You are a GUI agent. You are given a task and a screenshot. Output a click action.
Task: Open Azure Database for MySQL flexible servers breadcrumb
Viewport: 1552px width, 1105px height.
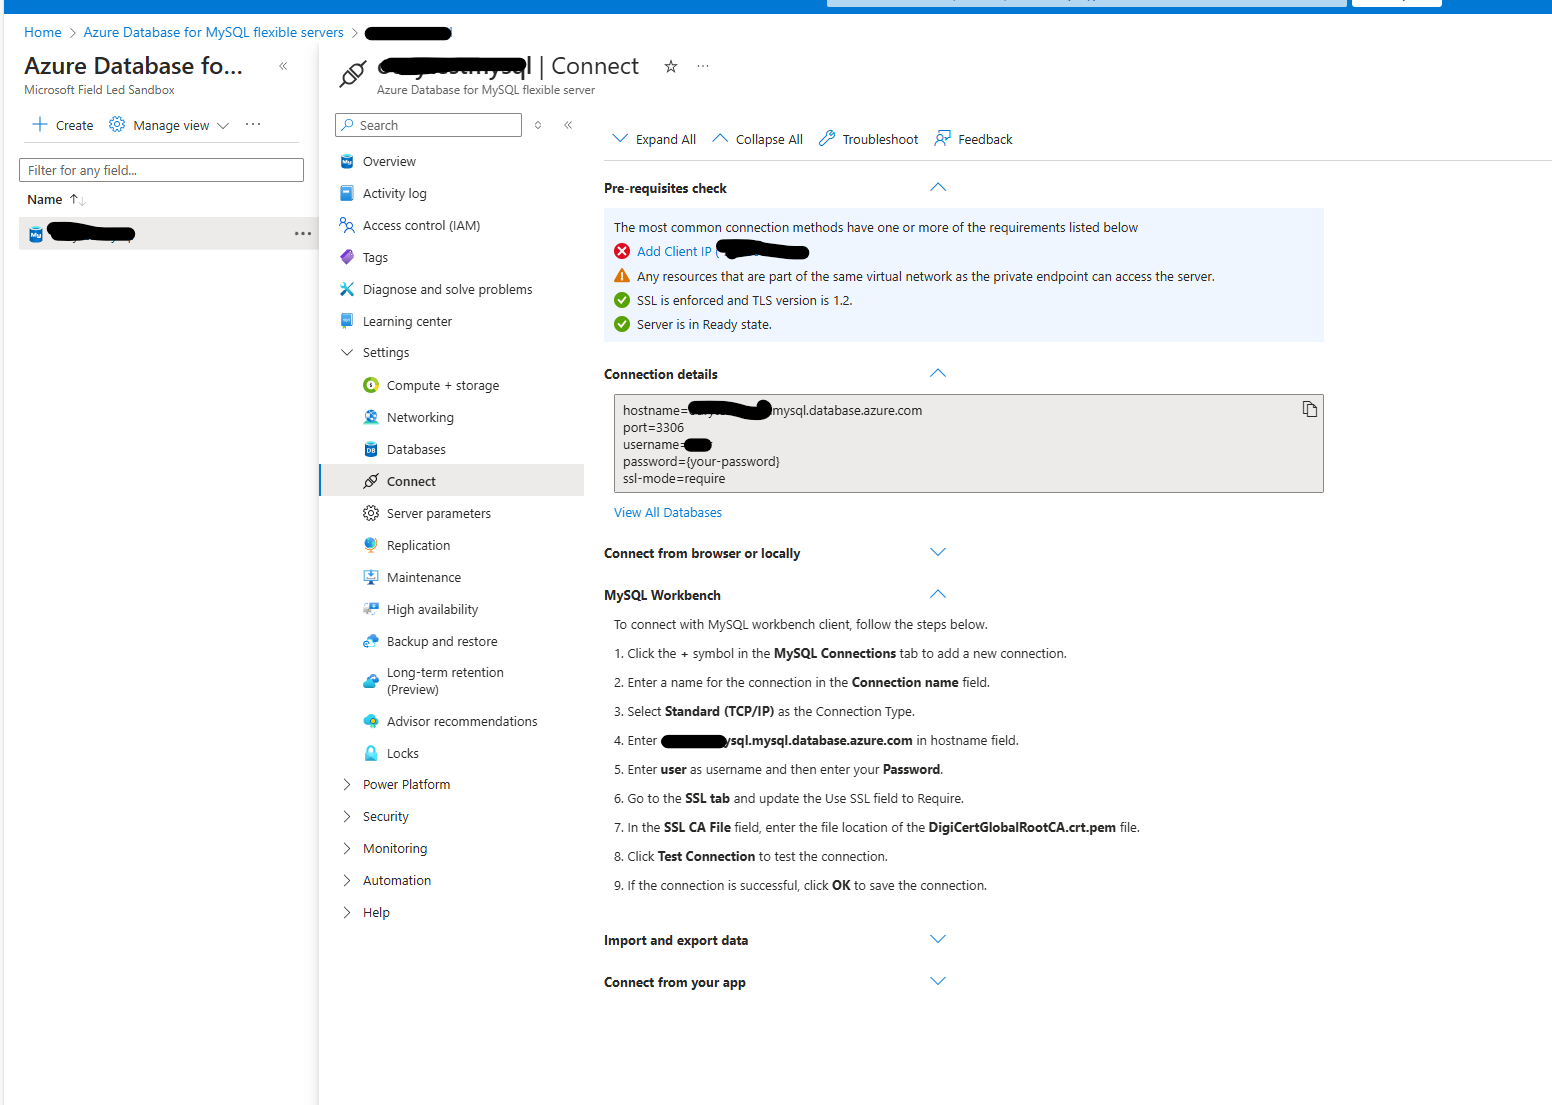(213, 33)
